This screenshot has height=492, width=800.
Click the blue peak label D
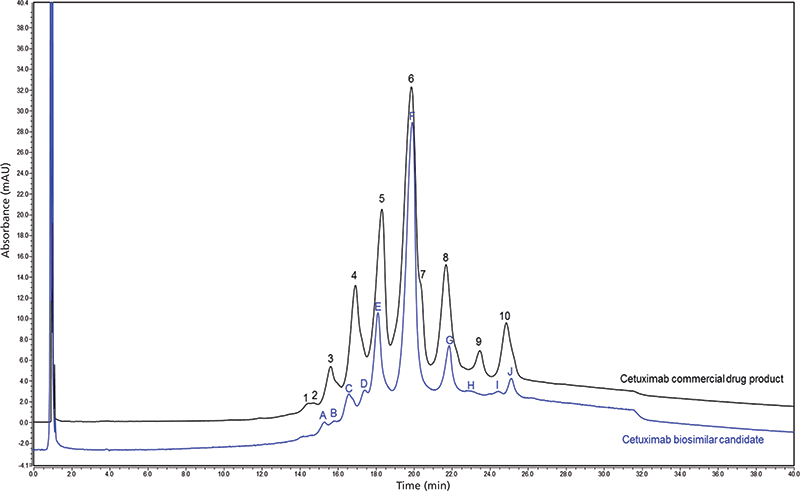(364, 383)
